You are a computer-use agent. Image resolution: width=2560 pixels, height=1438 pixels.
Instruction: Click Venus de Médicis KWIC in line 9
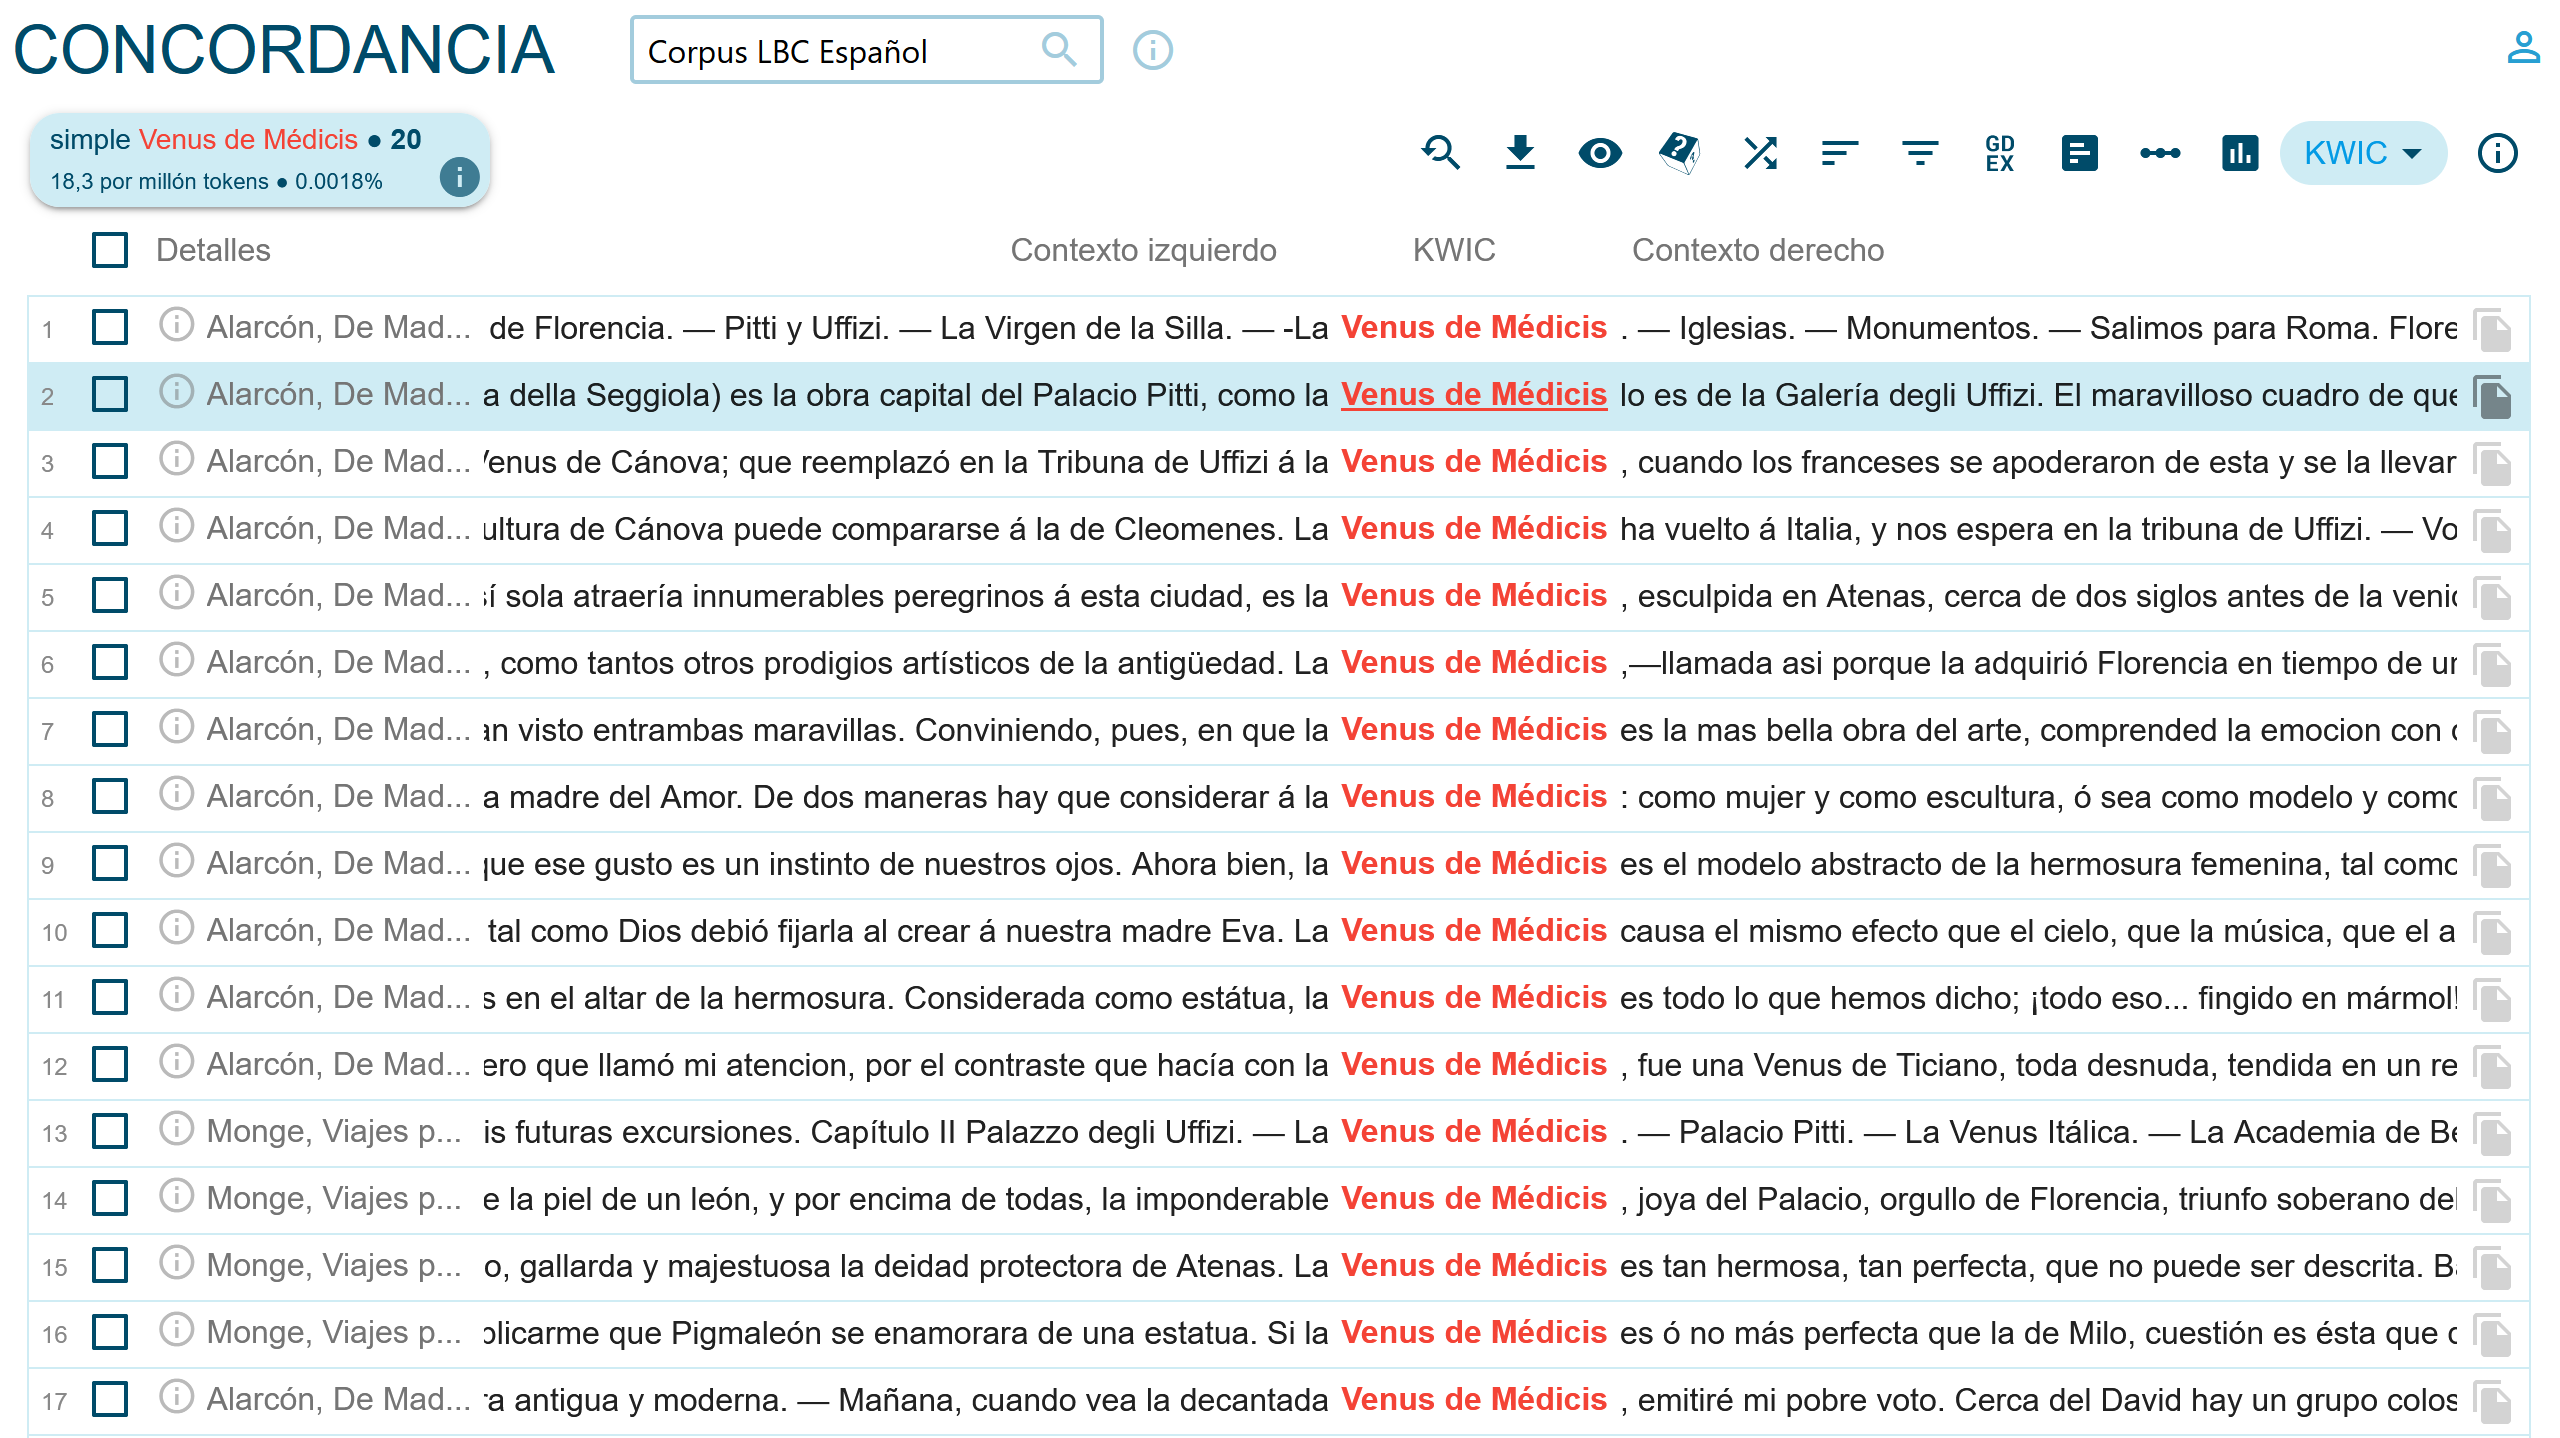coord(1474,864)
